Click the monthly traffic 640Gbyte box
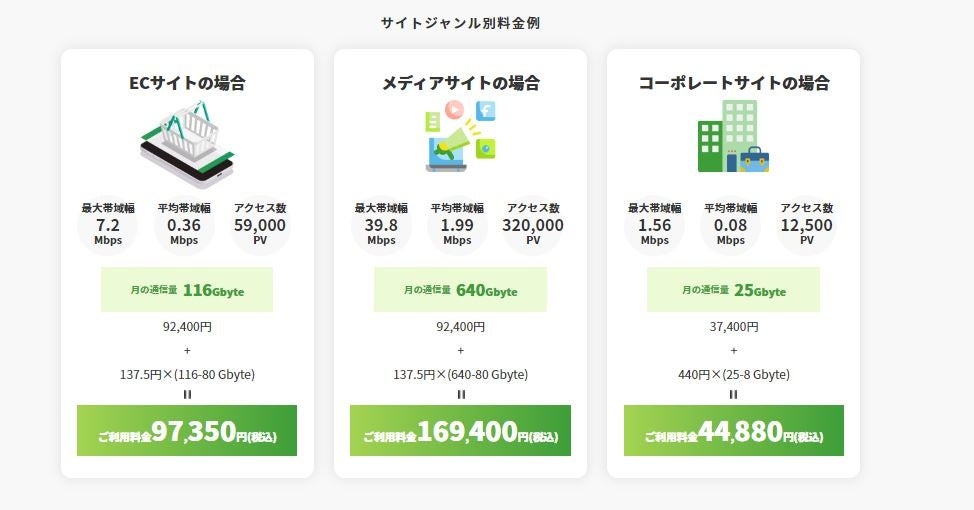This screenshot has height=510, width=974. pos(460,290)
